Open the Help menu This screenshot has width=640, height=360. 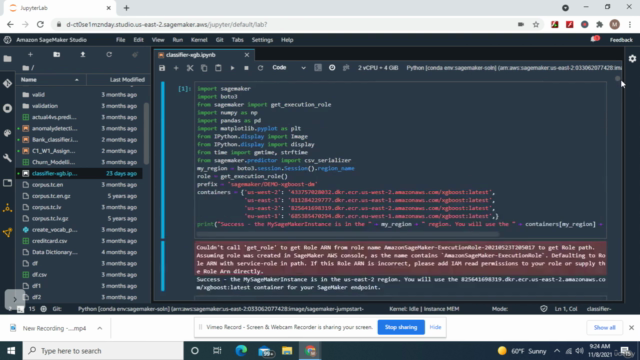(x=287, y=40)
